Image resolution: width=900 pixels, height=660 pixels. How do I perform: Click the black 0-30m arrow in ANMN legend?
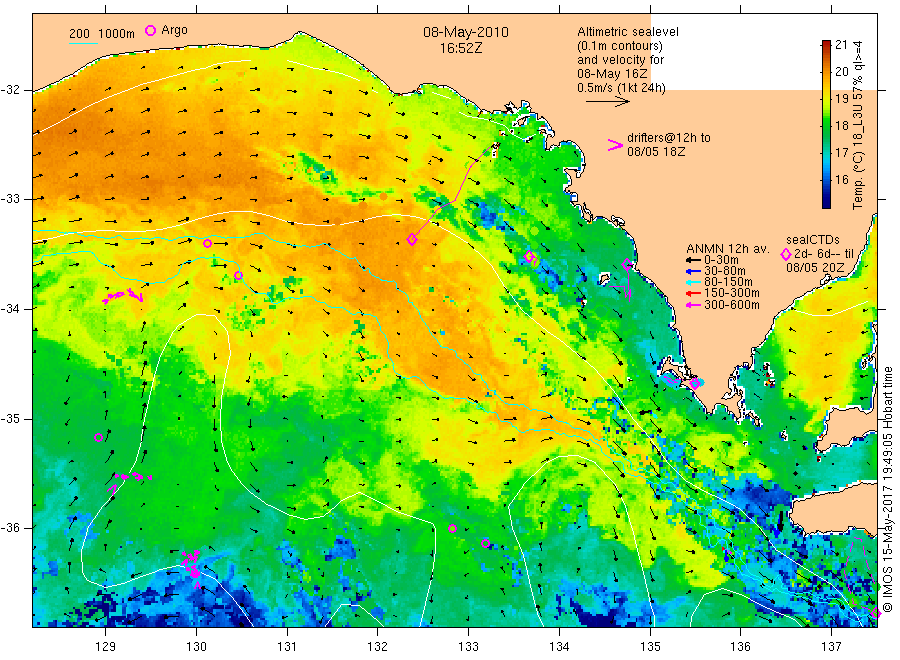pos(693,260)
